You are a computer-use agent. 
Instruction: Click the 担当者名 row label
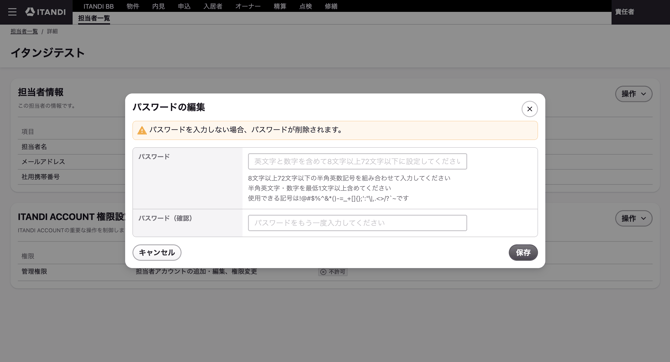coord(34,147)
